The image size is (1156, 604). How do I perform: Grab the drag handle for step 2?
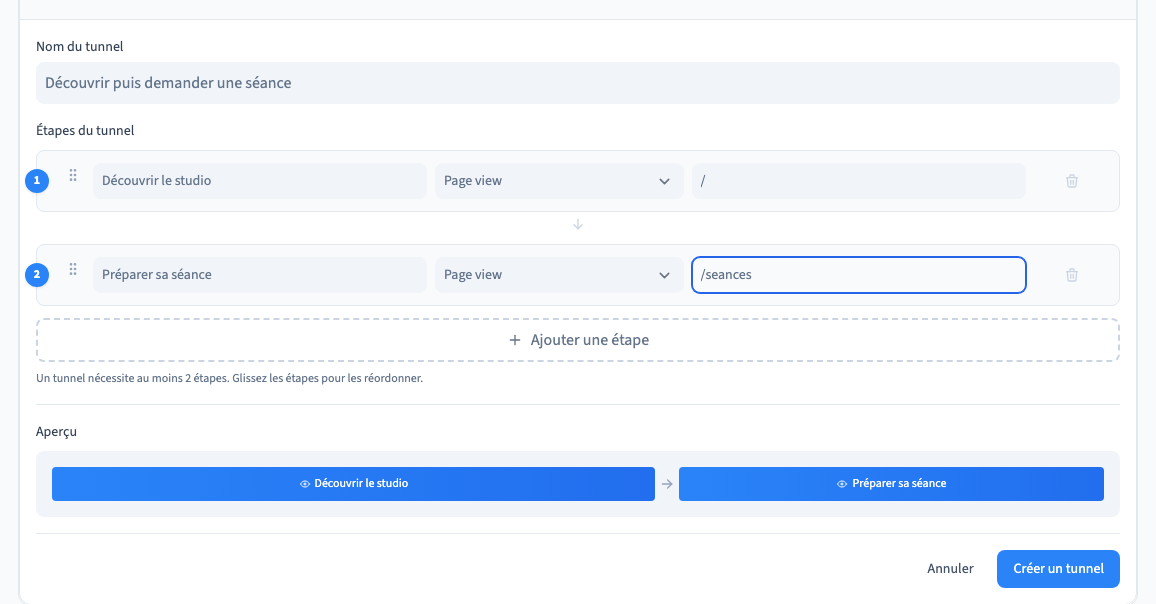tap(73, 270)
